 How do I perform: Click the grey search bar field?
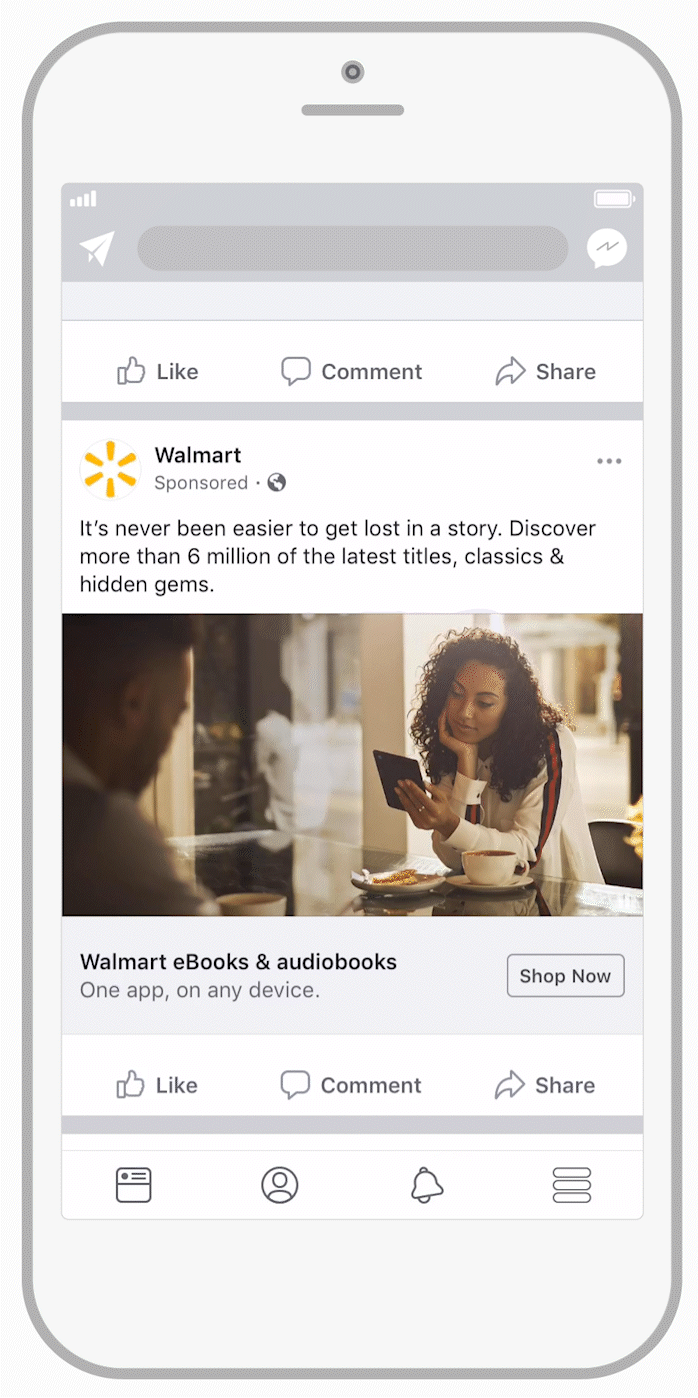tap(352, 248)
